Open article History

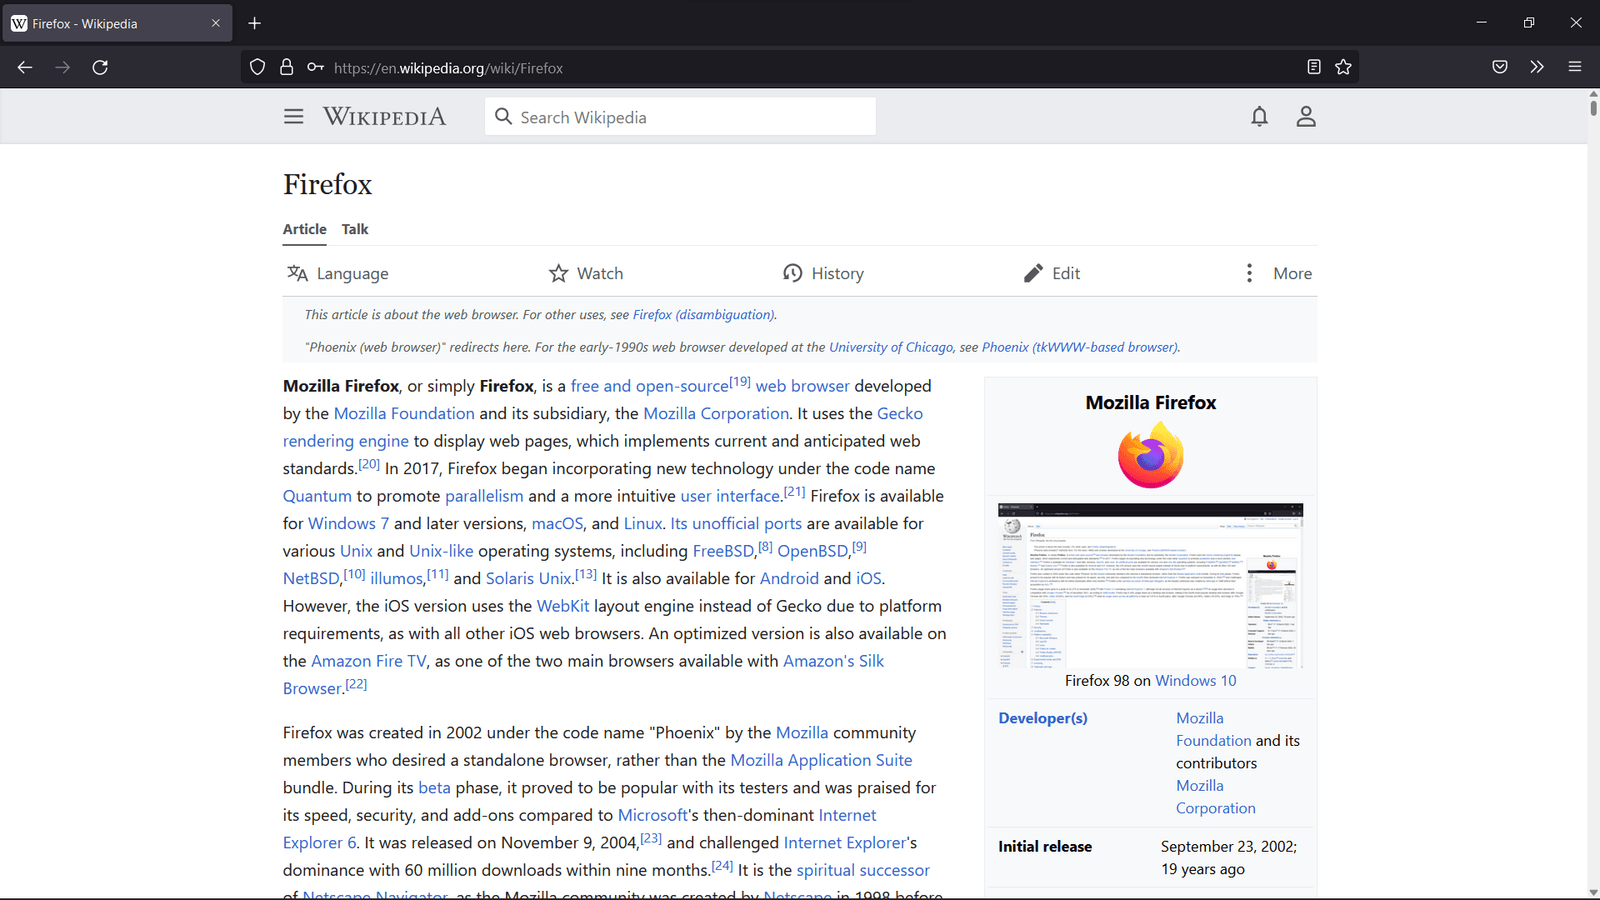[x=823, y=273]
